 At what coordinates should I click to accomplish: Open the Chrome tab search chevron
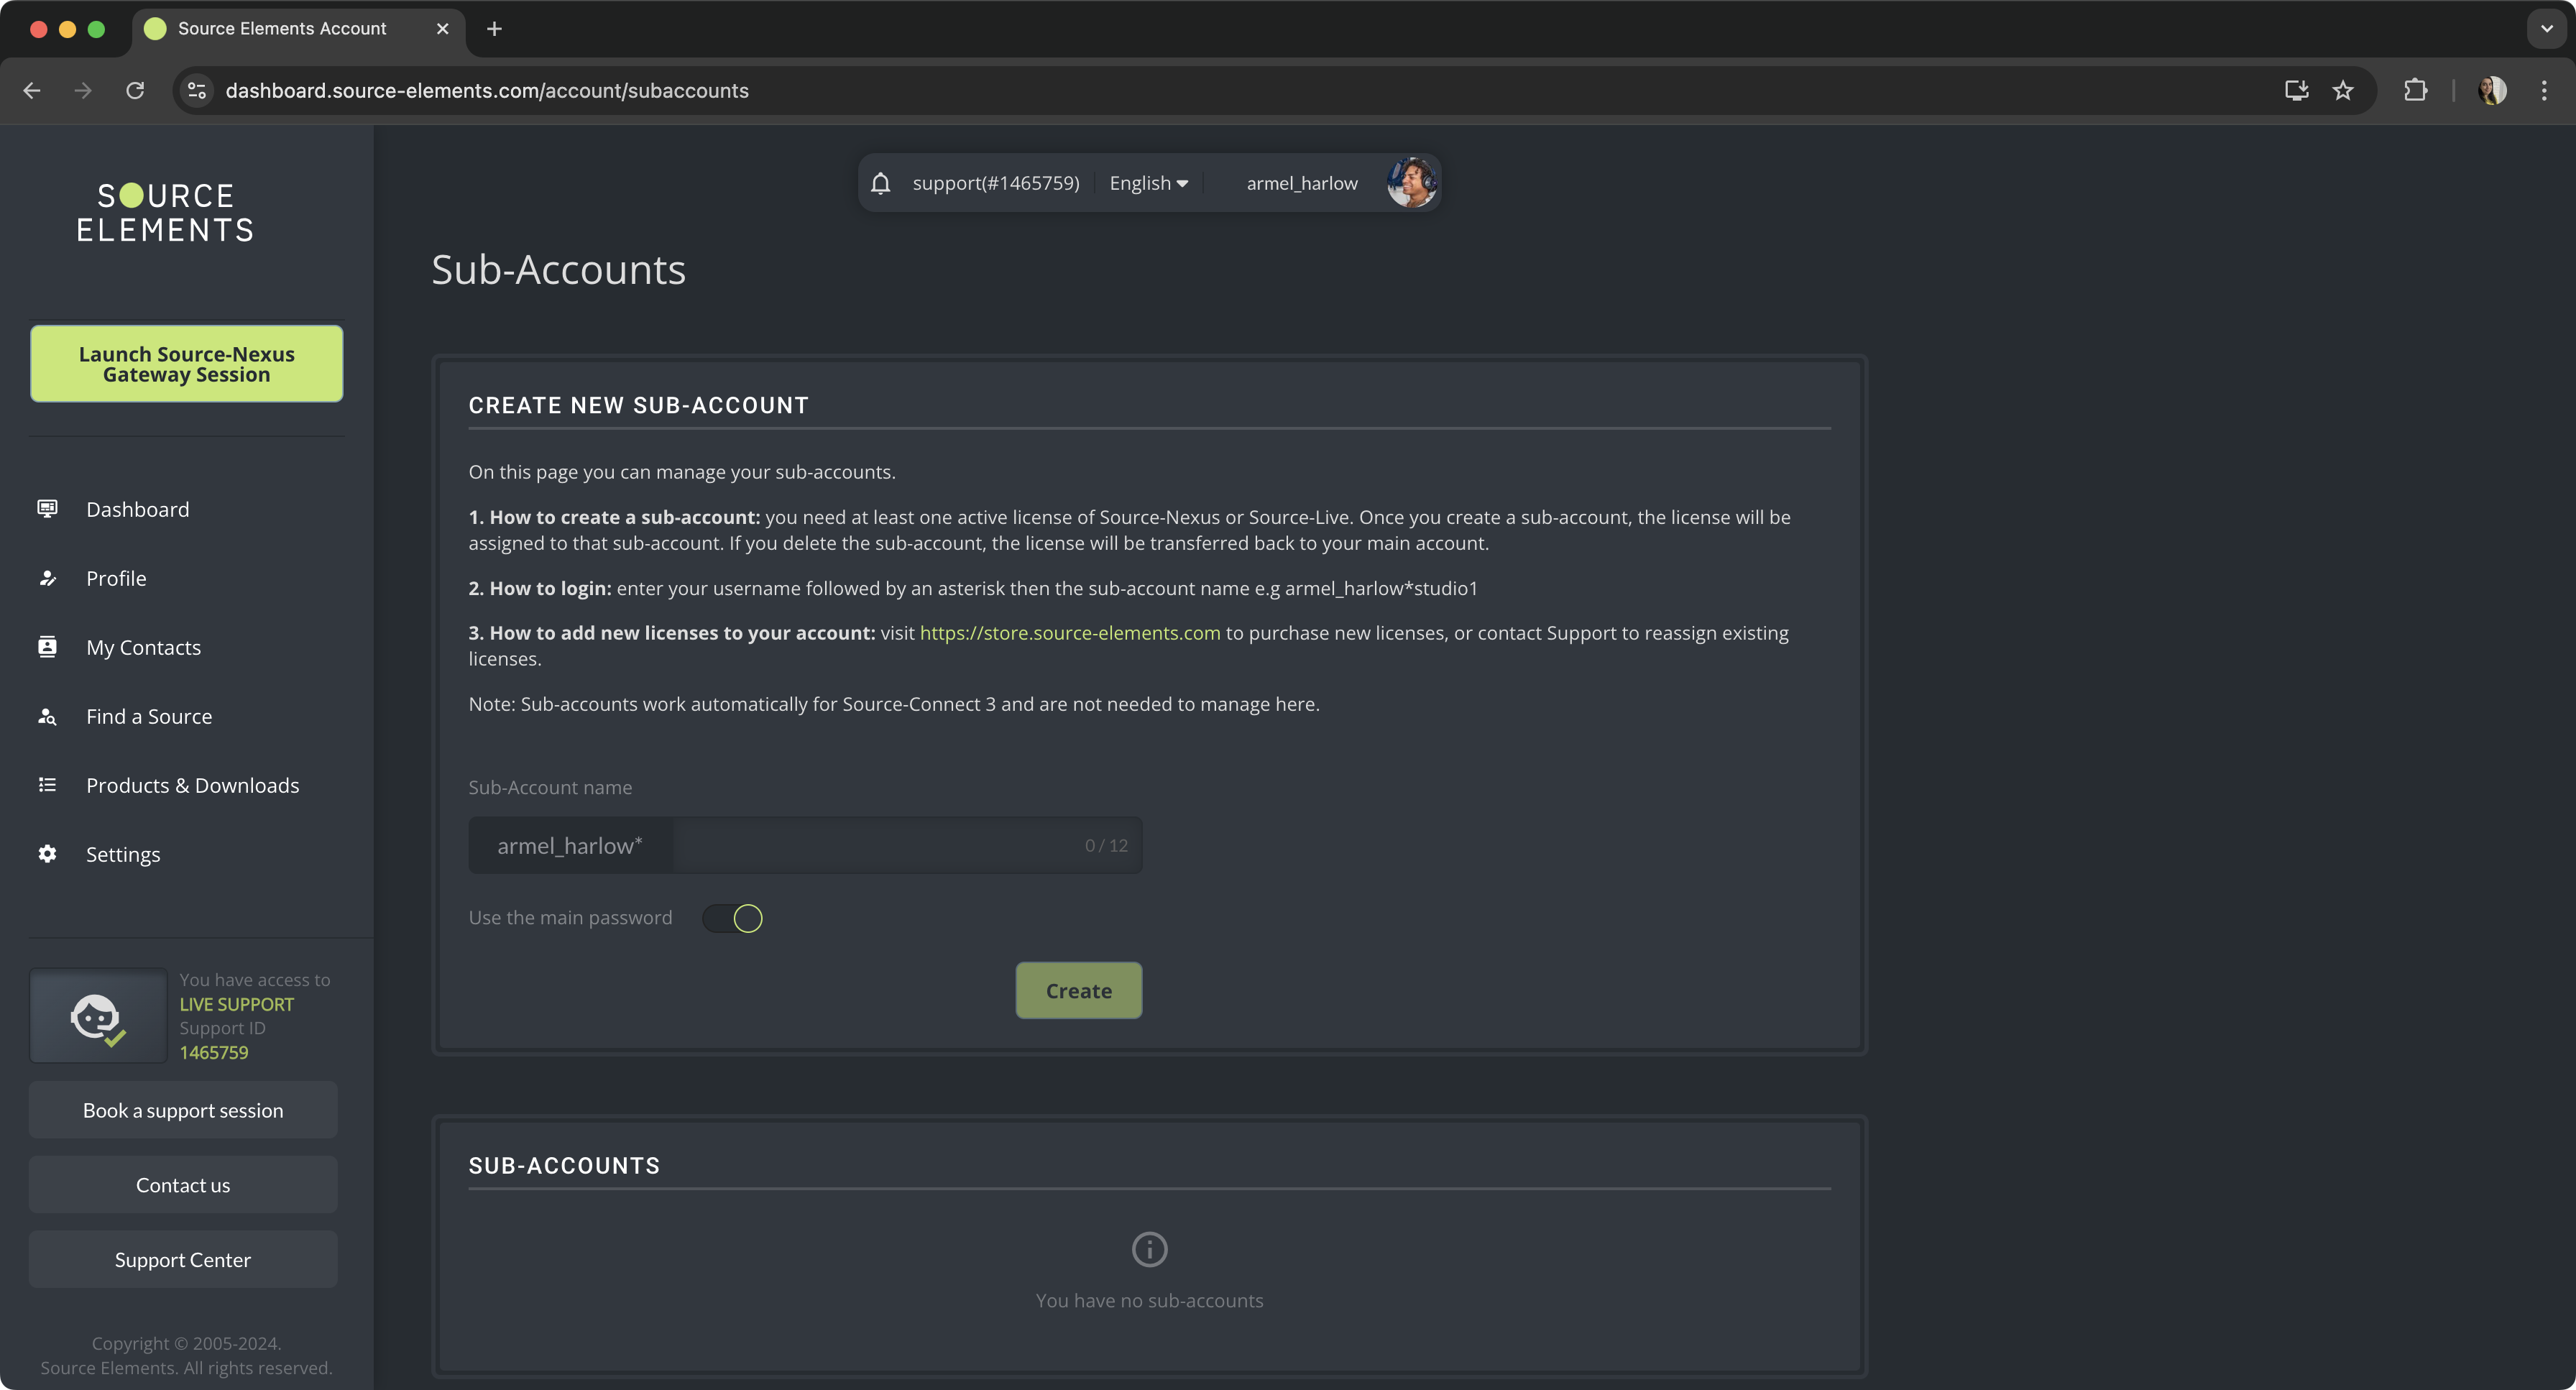(2546, 29)
